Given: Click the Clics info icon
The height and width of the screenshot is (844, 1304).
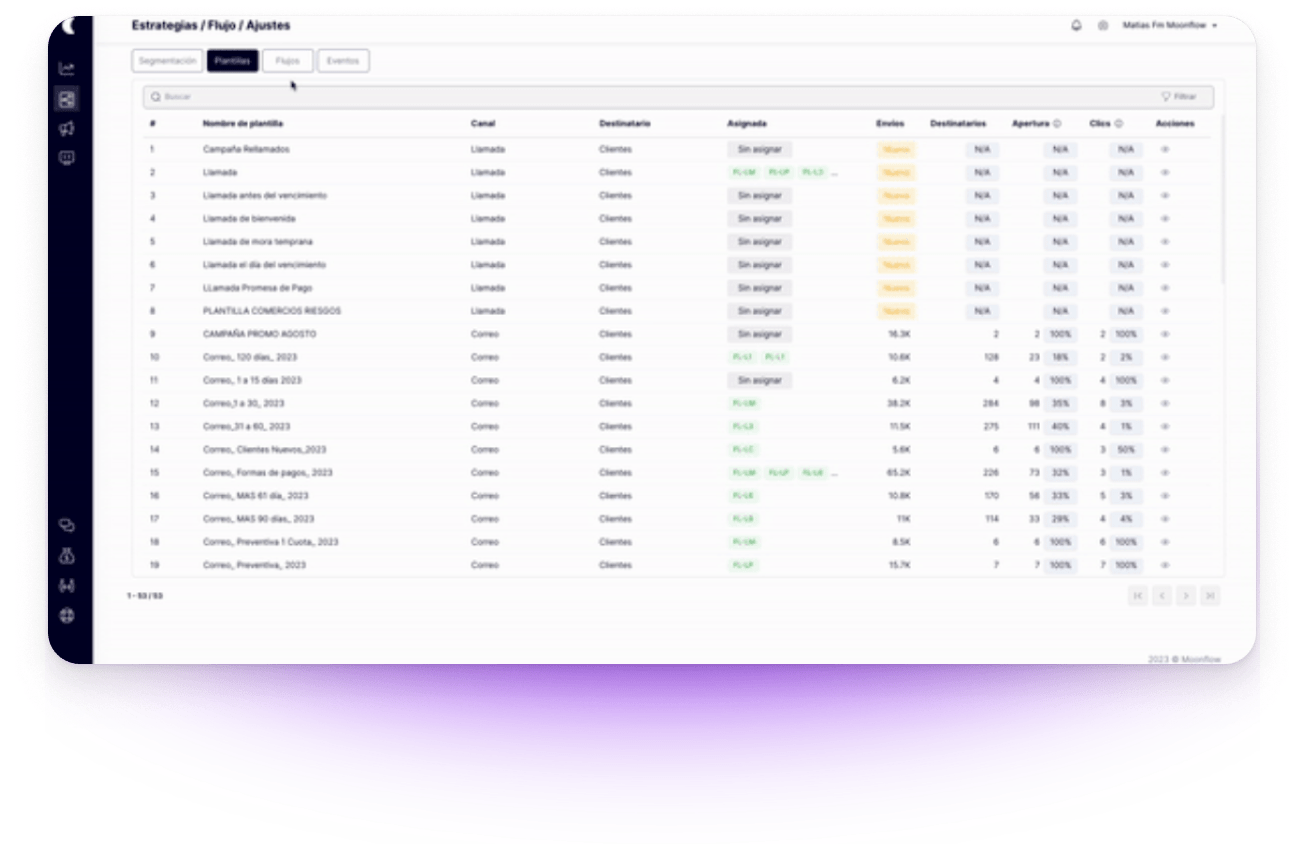Looking at the screenshot, I should [1118, 124].
